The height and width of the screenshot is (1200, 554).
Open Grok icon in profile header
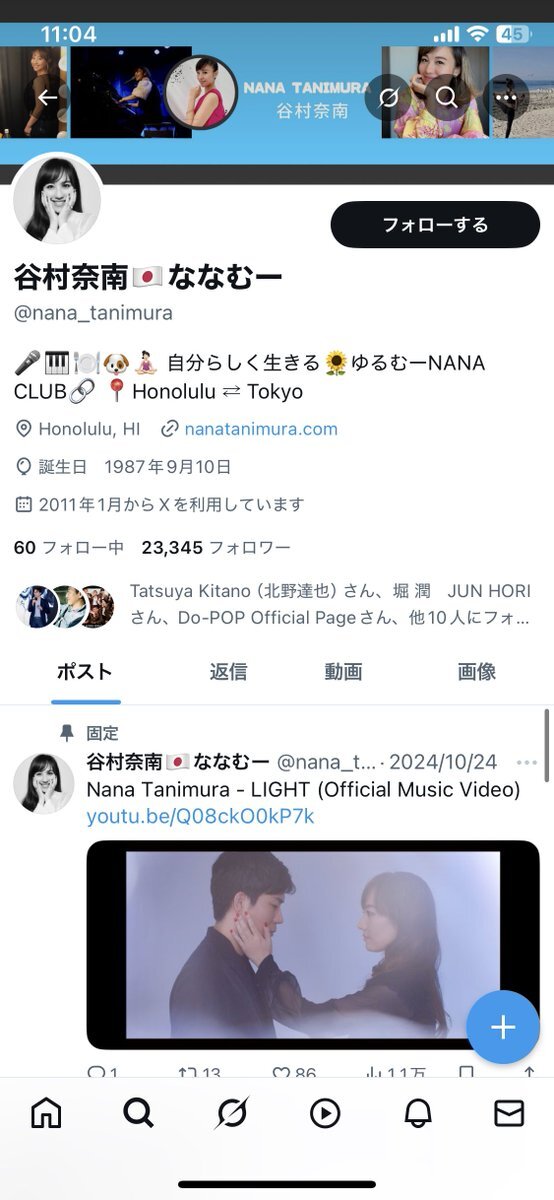(386, 97)
